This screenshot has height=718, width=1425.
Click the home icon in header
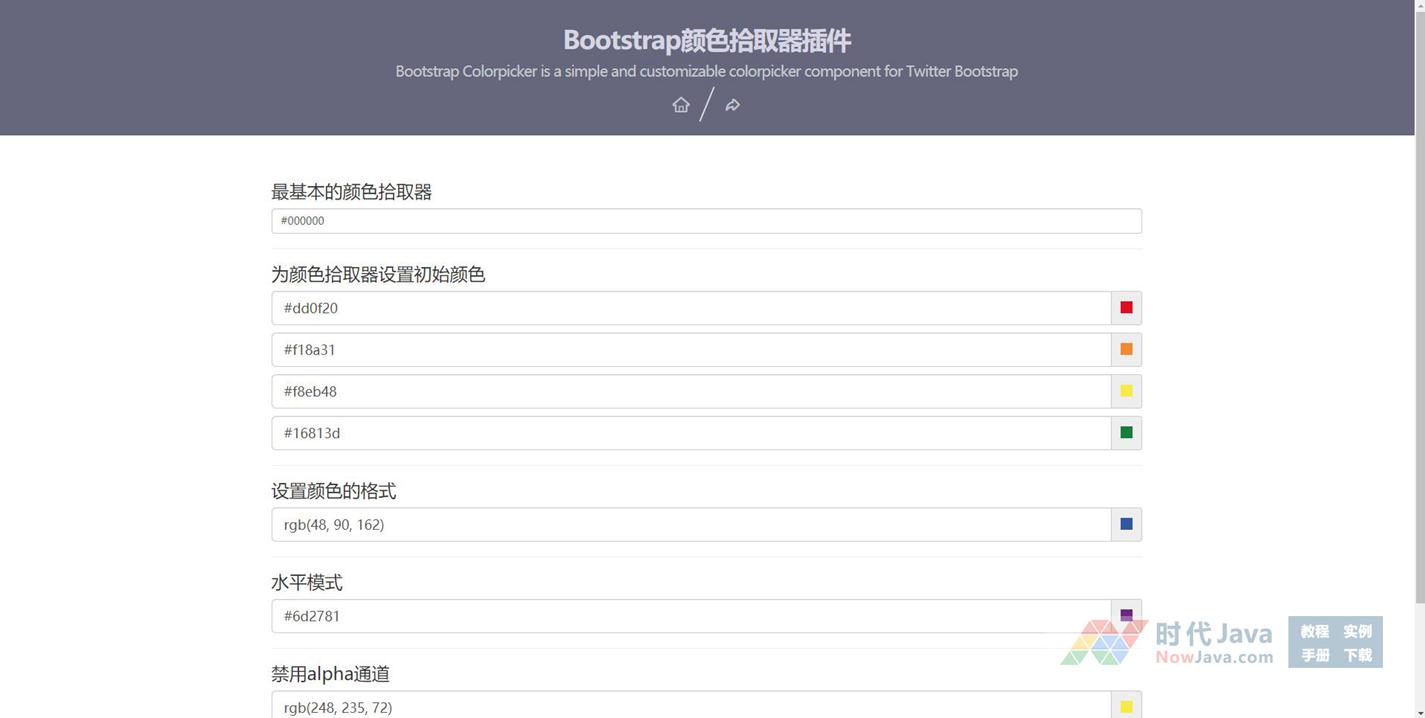681,105
